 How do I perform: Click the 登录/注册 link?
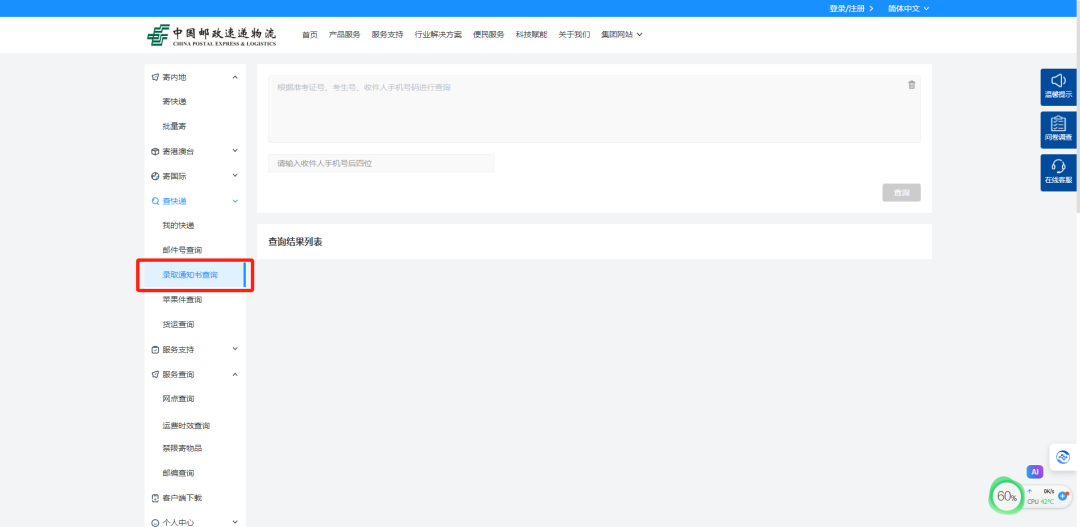[x=851, y=8]
